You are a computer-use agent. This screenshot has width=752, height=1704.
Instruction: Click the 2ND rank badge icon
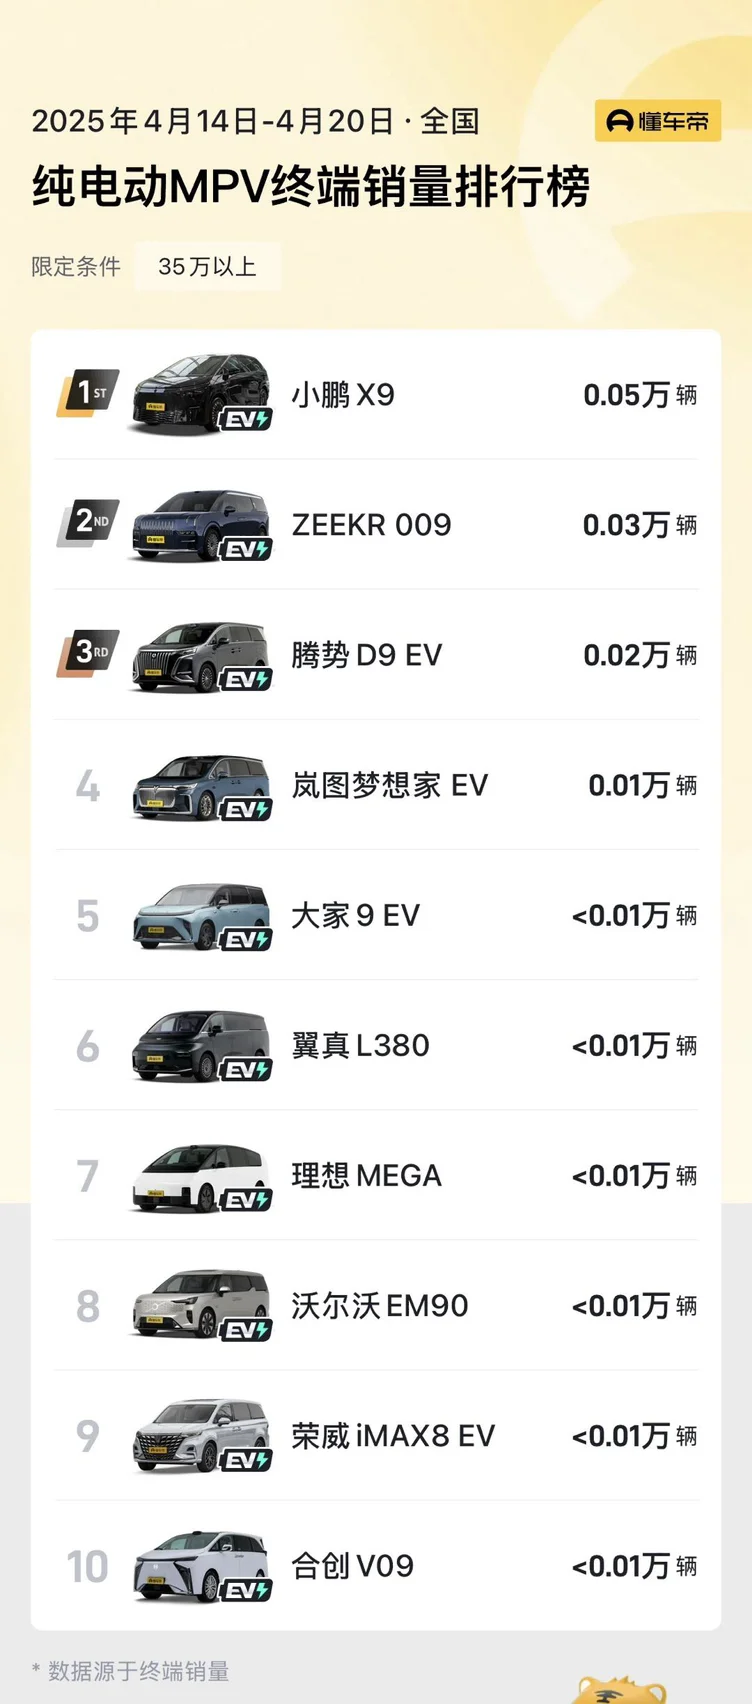[x=88, y=523]
